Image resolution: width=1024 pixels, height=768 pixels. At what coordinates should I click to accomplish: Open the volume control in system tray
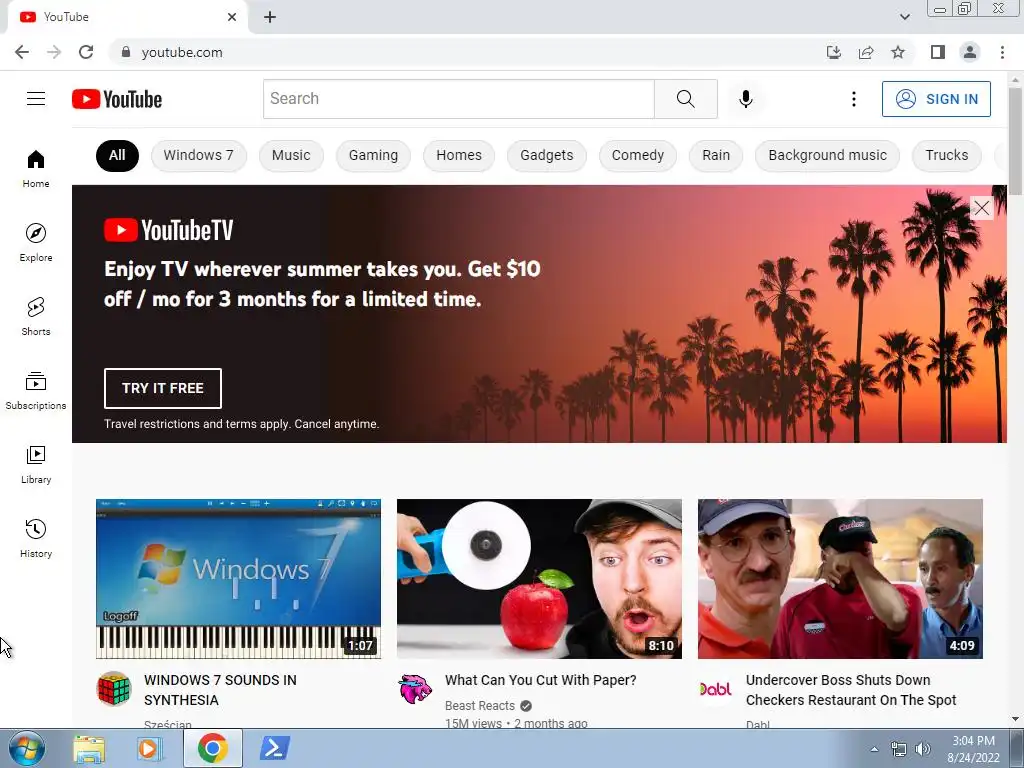coord(923,749)
